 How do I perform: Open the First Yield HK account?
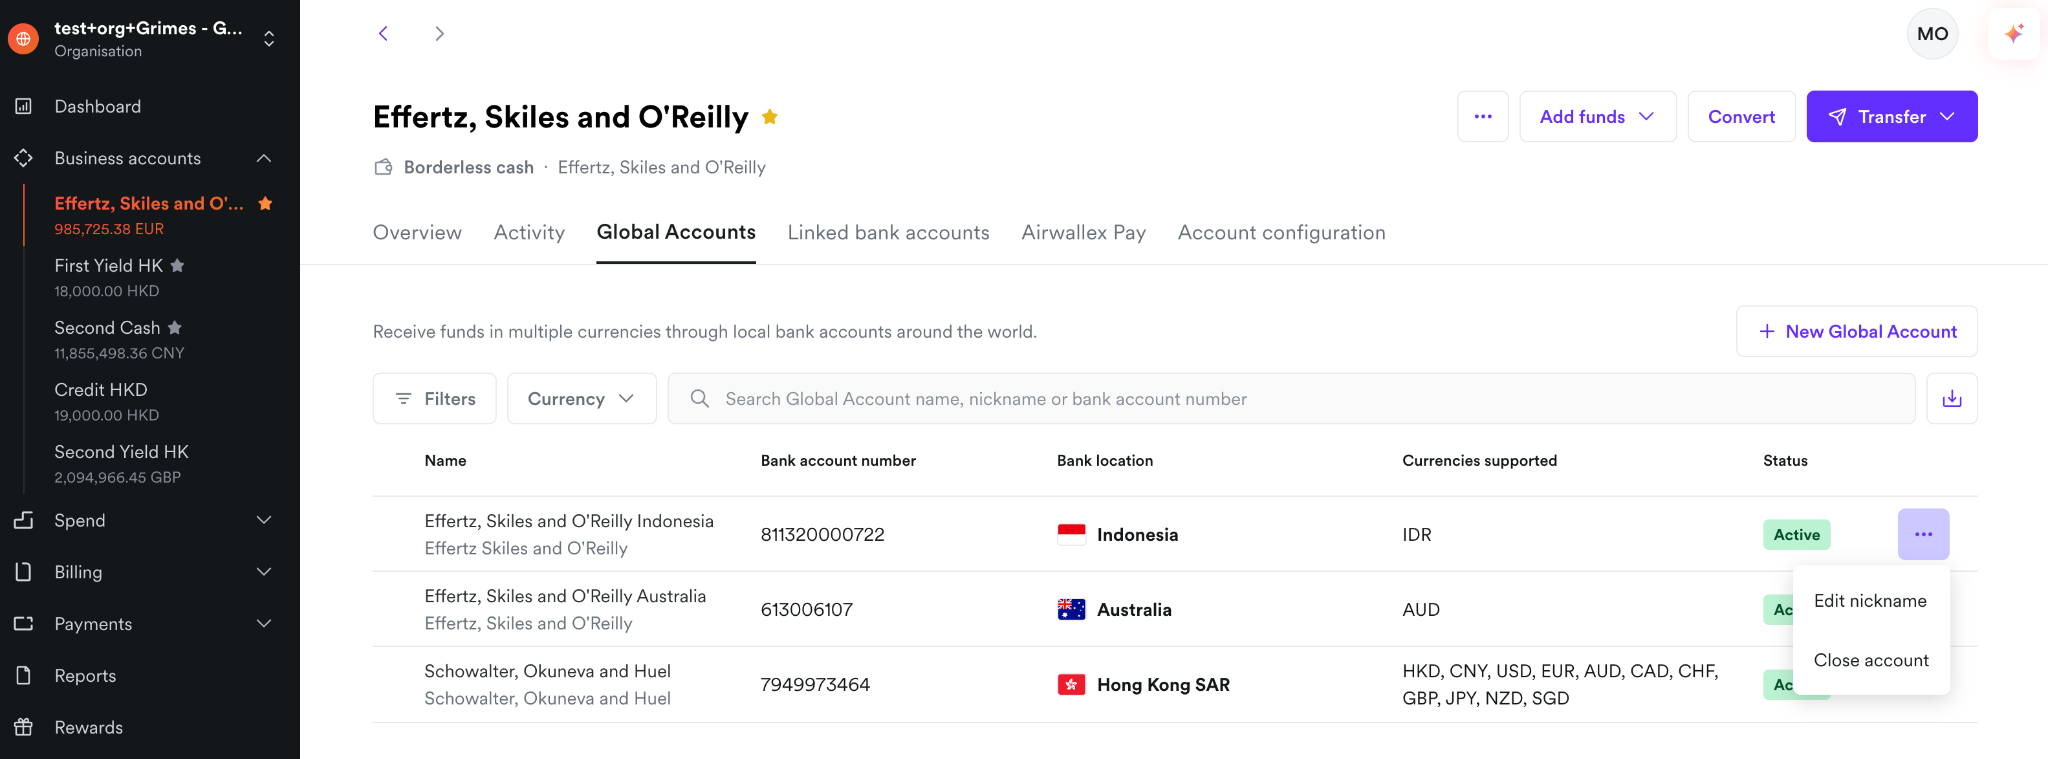pos(108,277)
